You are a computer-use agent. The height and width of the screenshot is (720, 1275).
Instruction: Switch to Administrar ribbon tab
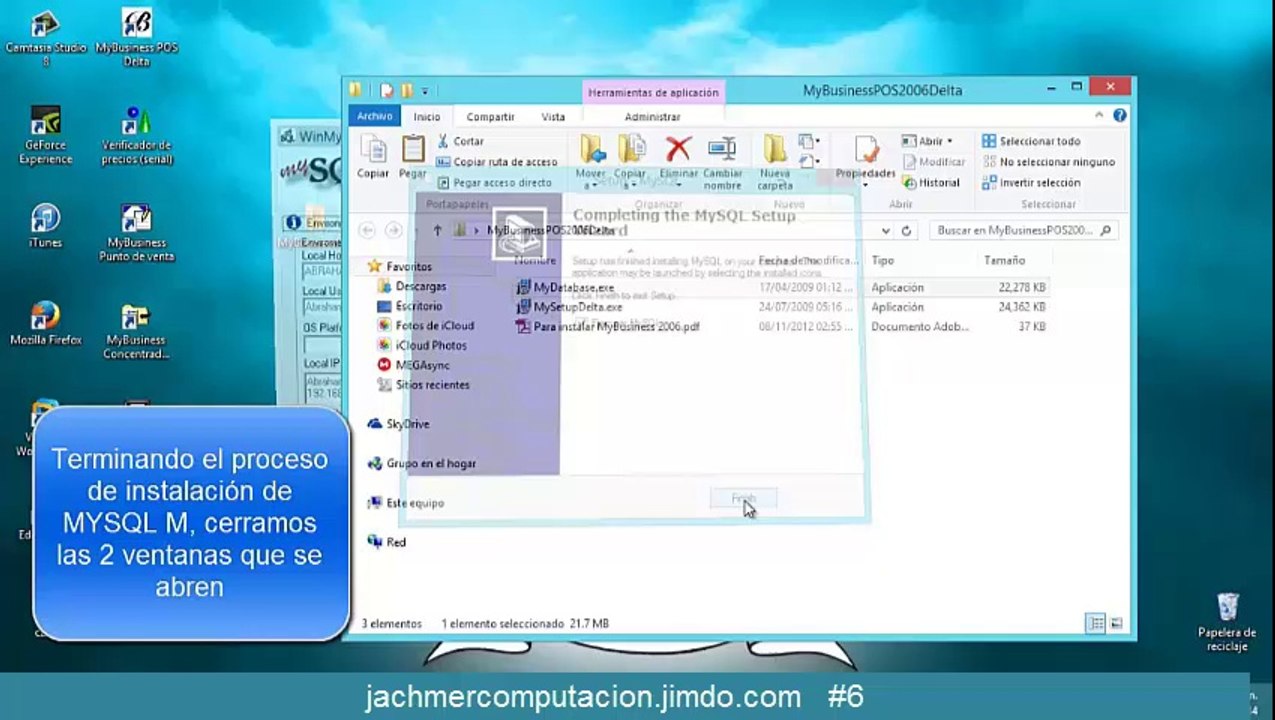coord(652,117)
